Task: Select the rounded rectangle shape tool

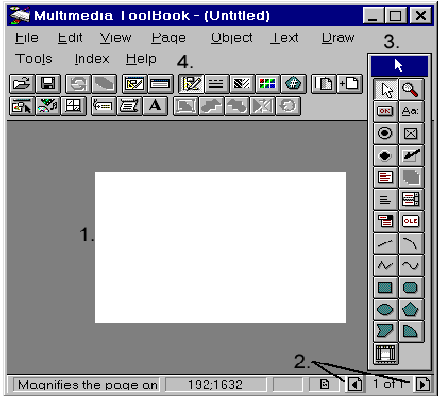Action: click(411, 287)
